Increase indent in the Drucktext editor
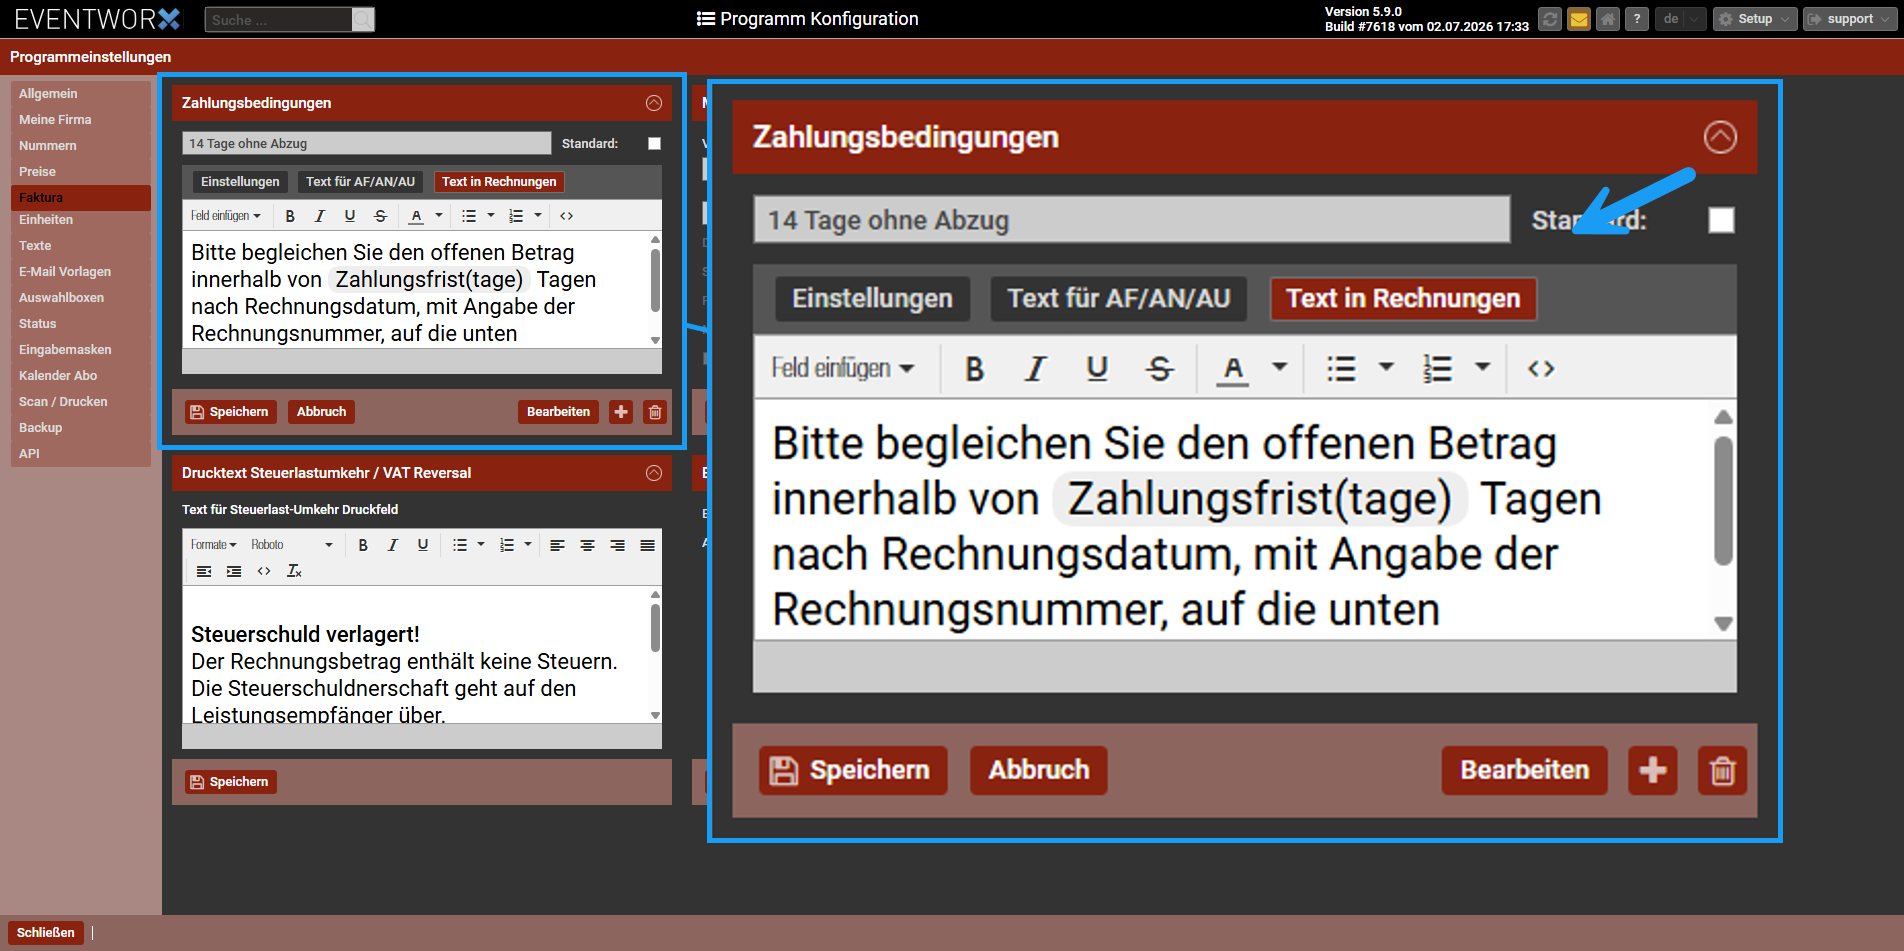Screen dimensions: 1904x951 pos(234,571)
